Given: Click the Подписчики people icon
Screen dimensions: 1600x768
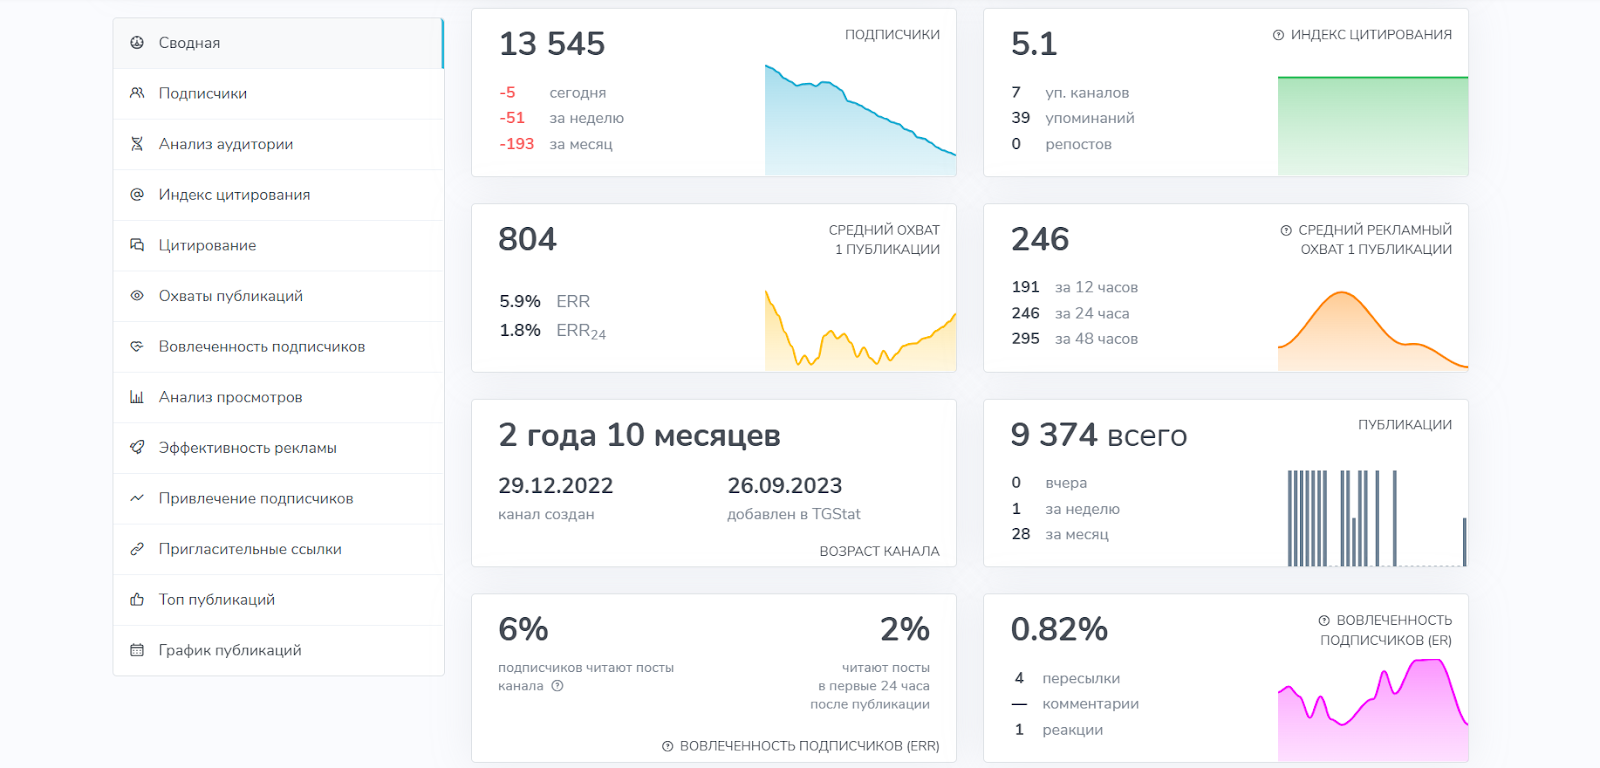Looking at the screenshot, I should (x=137, y=93).
